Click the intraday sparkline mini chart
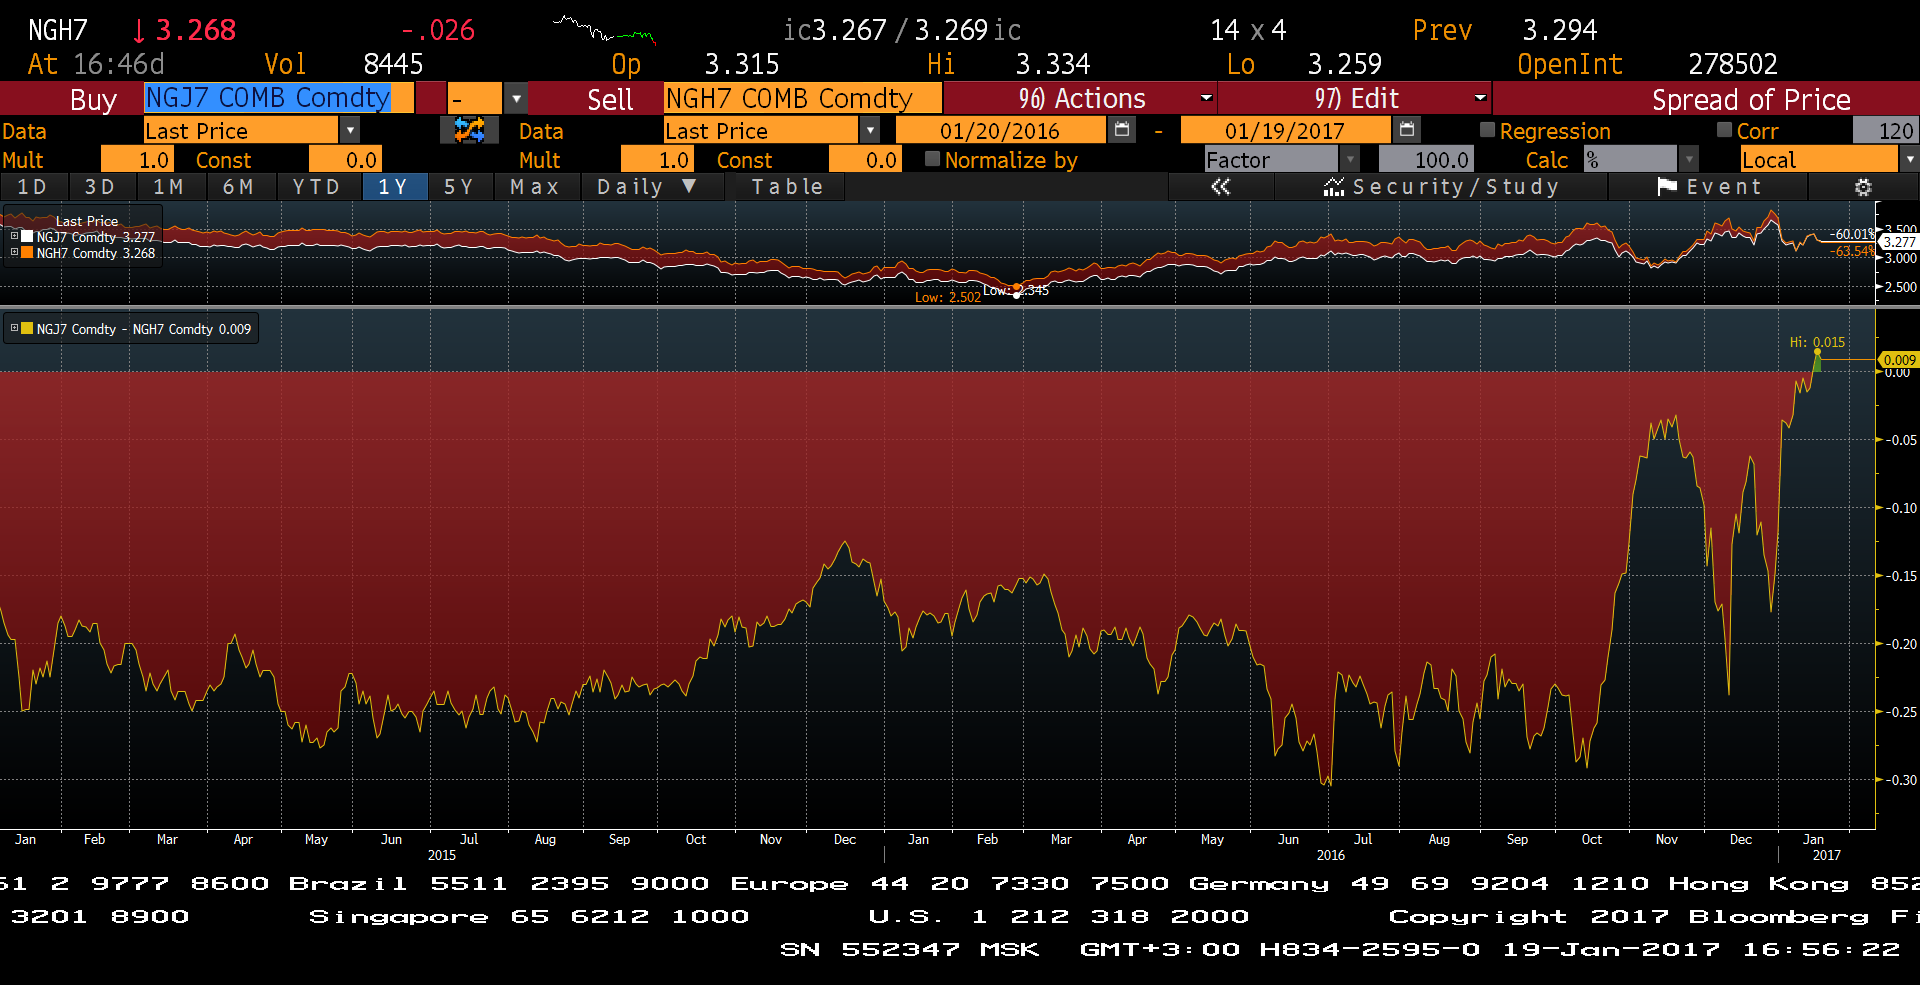The height and width of the screenshot is (985, 1920). pyautogui.click(x=604, y=29)
